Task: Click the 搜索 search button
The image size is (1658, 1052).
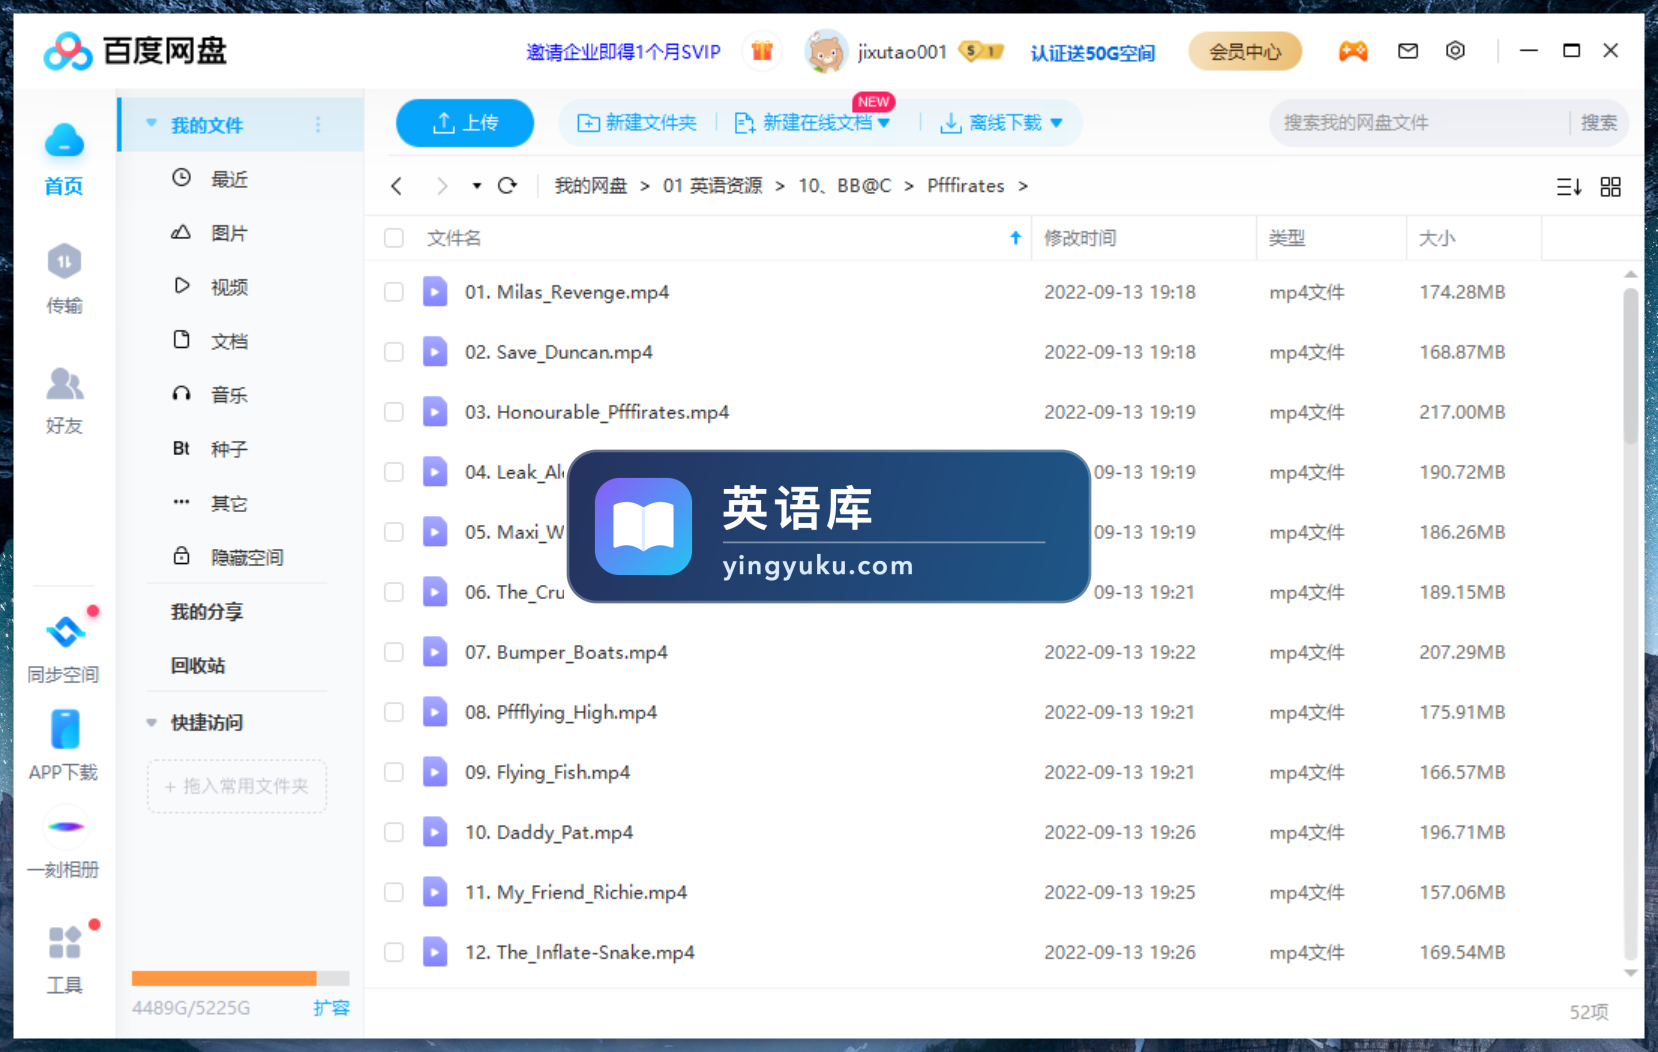Action: pyautogui.click(x=1599, y=123)
